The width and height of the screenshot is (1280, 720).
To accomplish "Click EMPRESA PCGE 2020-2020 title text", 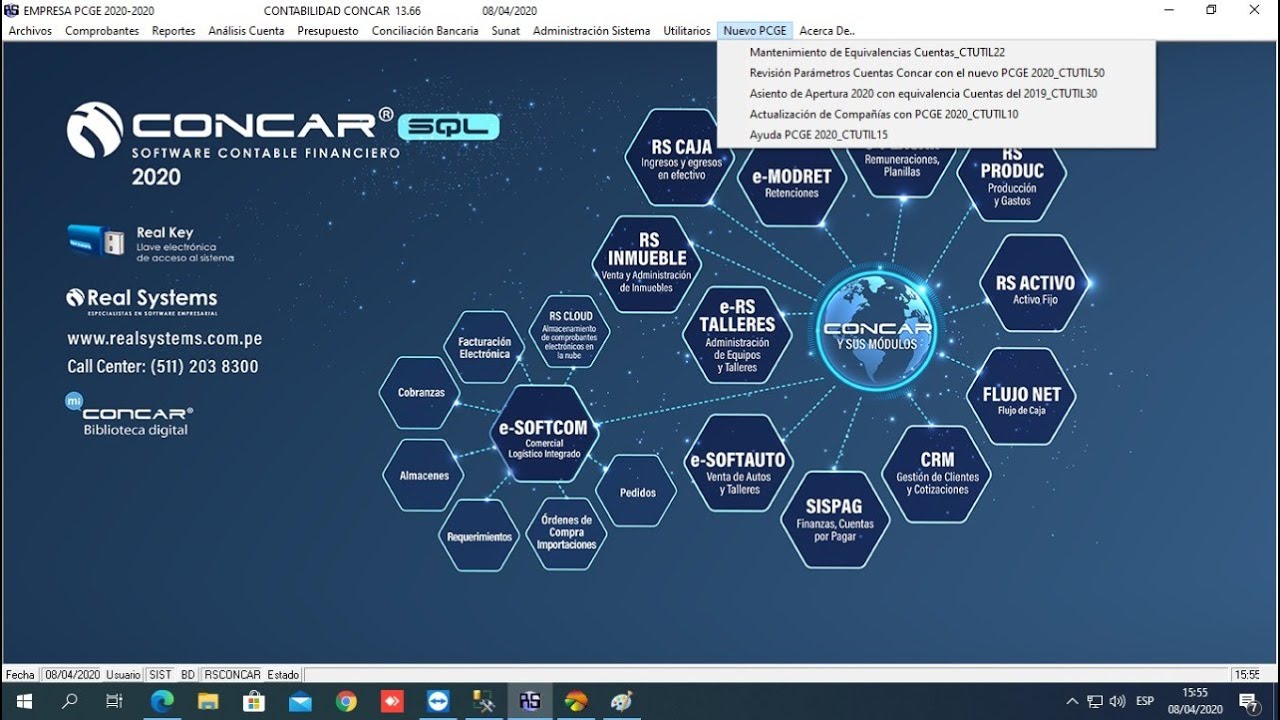I will (x=89, y=10).
